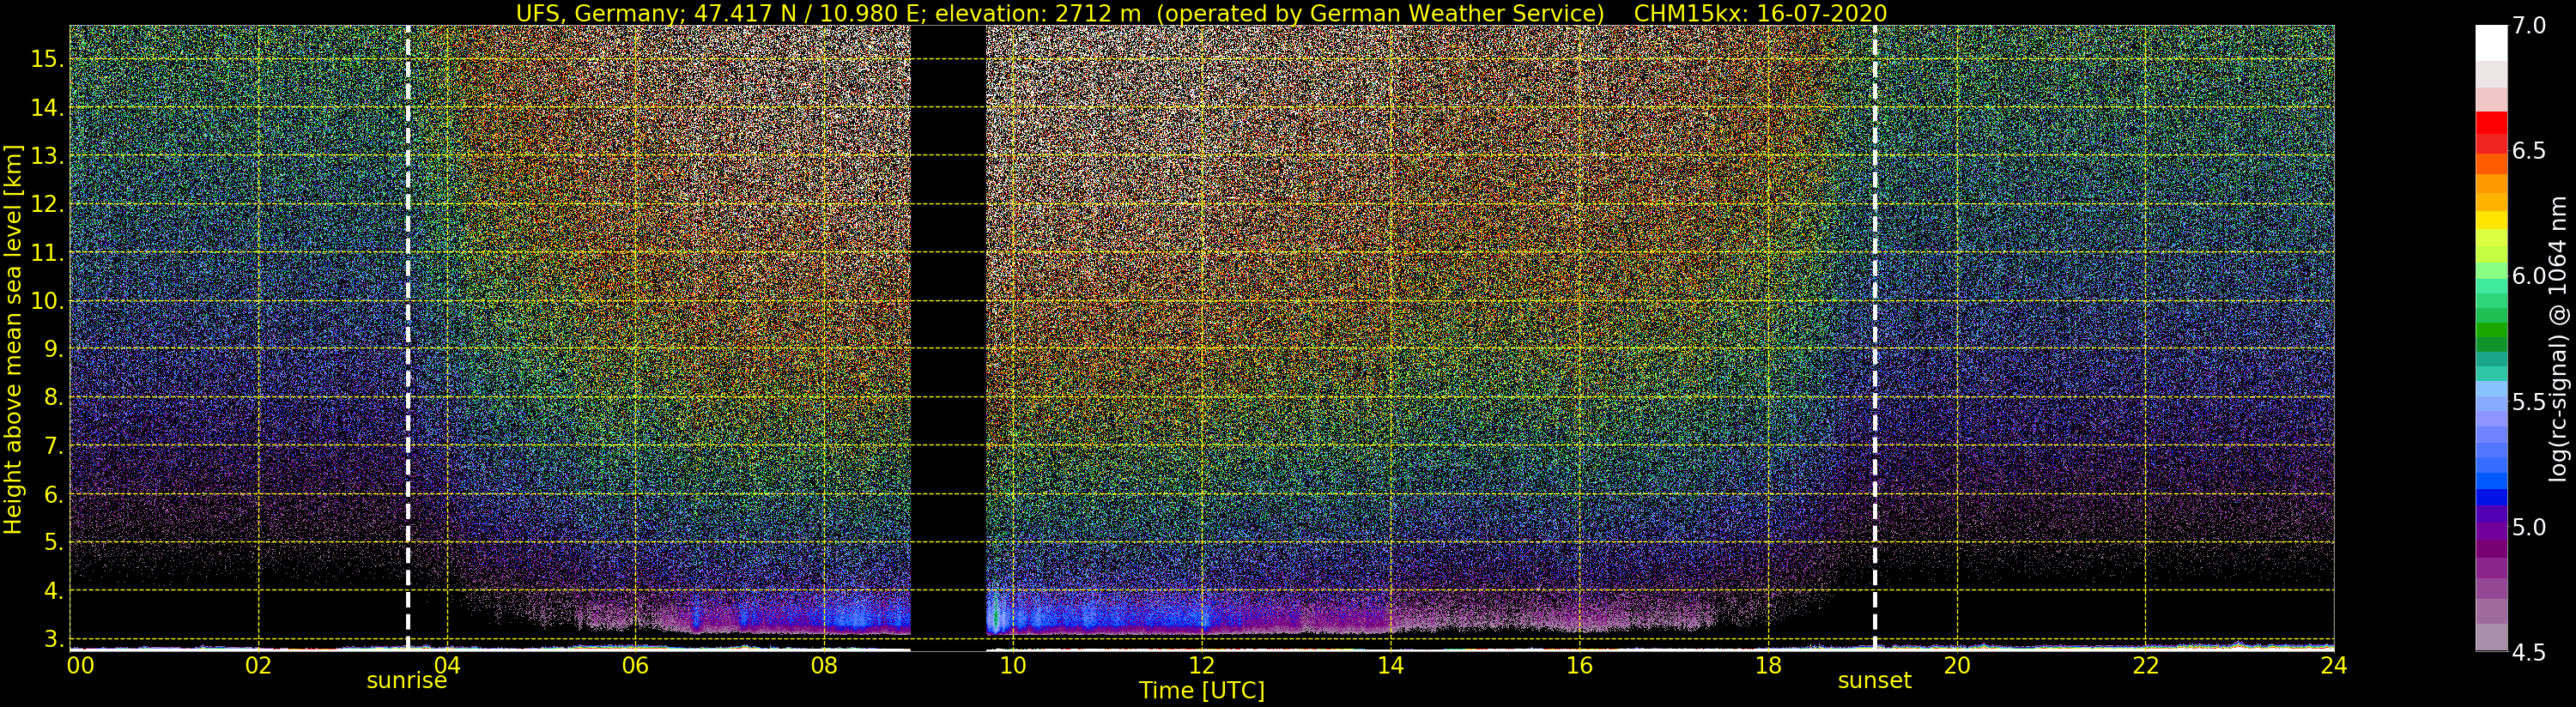The width and height of the screenshot is (2576, 707).
Task: Click the "00" time tick label
Action: (x=80, y=666)
